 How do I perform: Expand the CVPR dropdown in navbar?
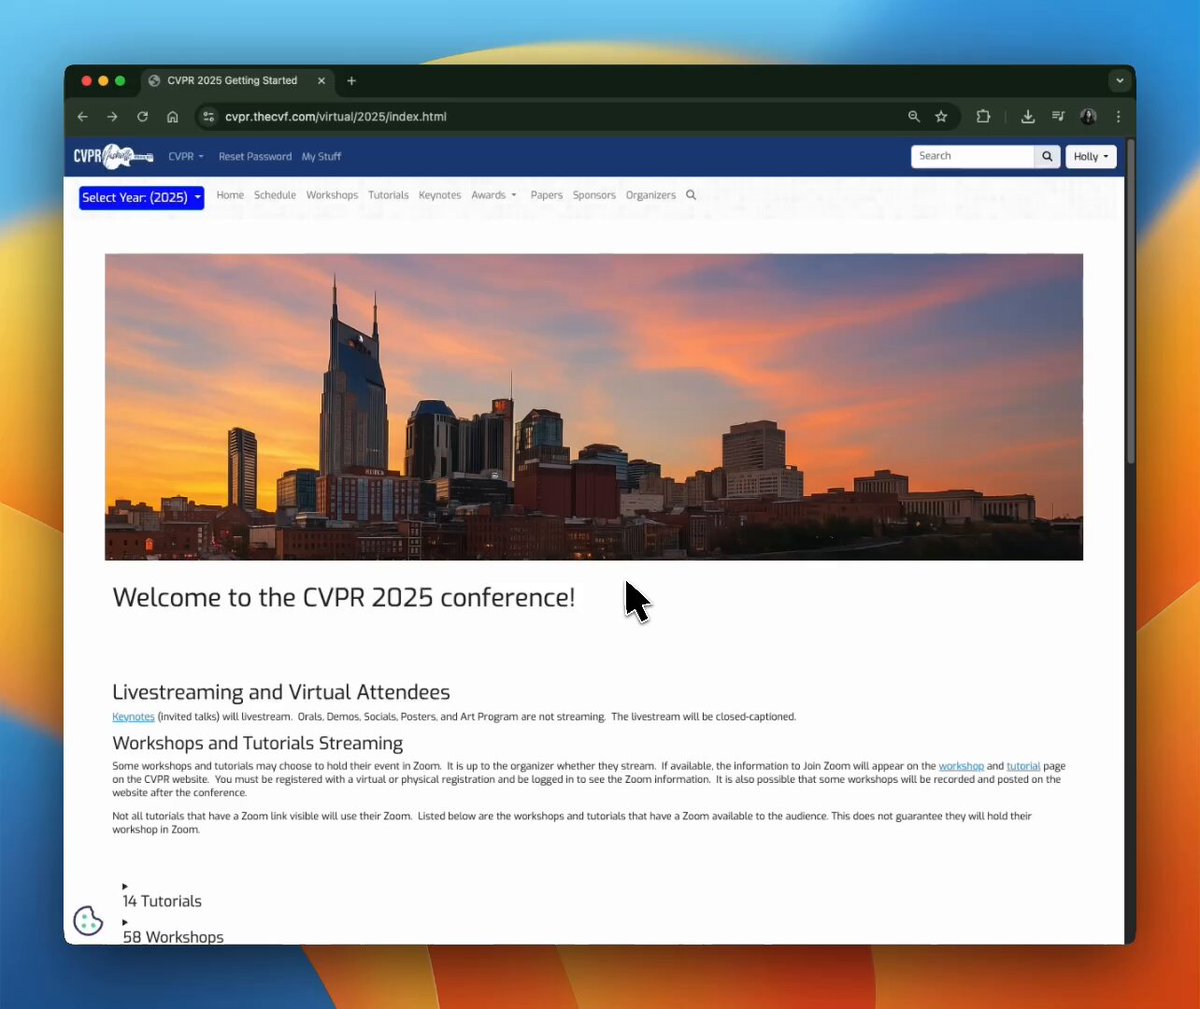(186, 157)
